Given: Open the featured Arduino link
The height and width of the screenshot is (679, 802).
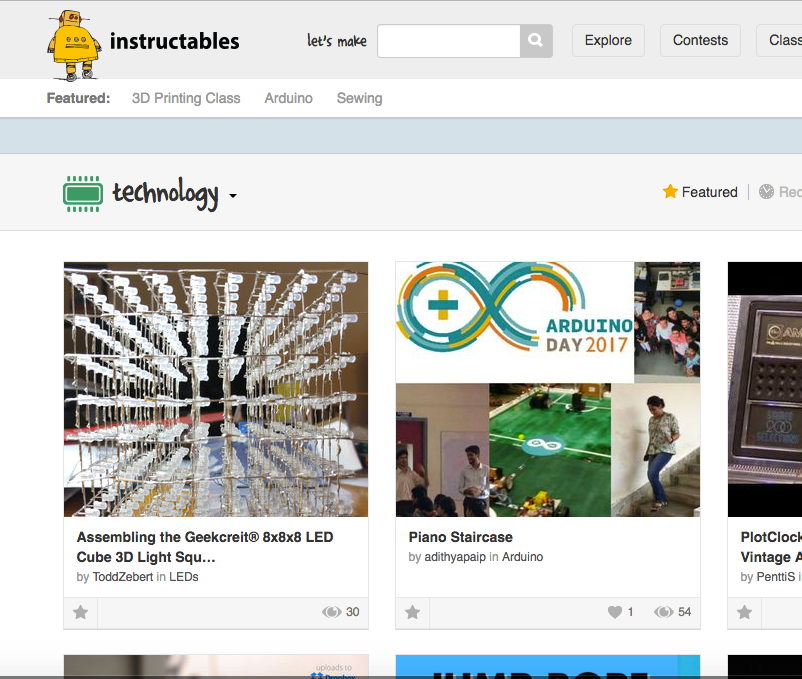Looking at the screenshot, I should coord(288,98).
